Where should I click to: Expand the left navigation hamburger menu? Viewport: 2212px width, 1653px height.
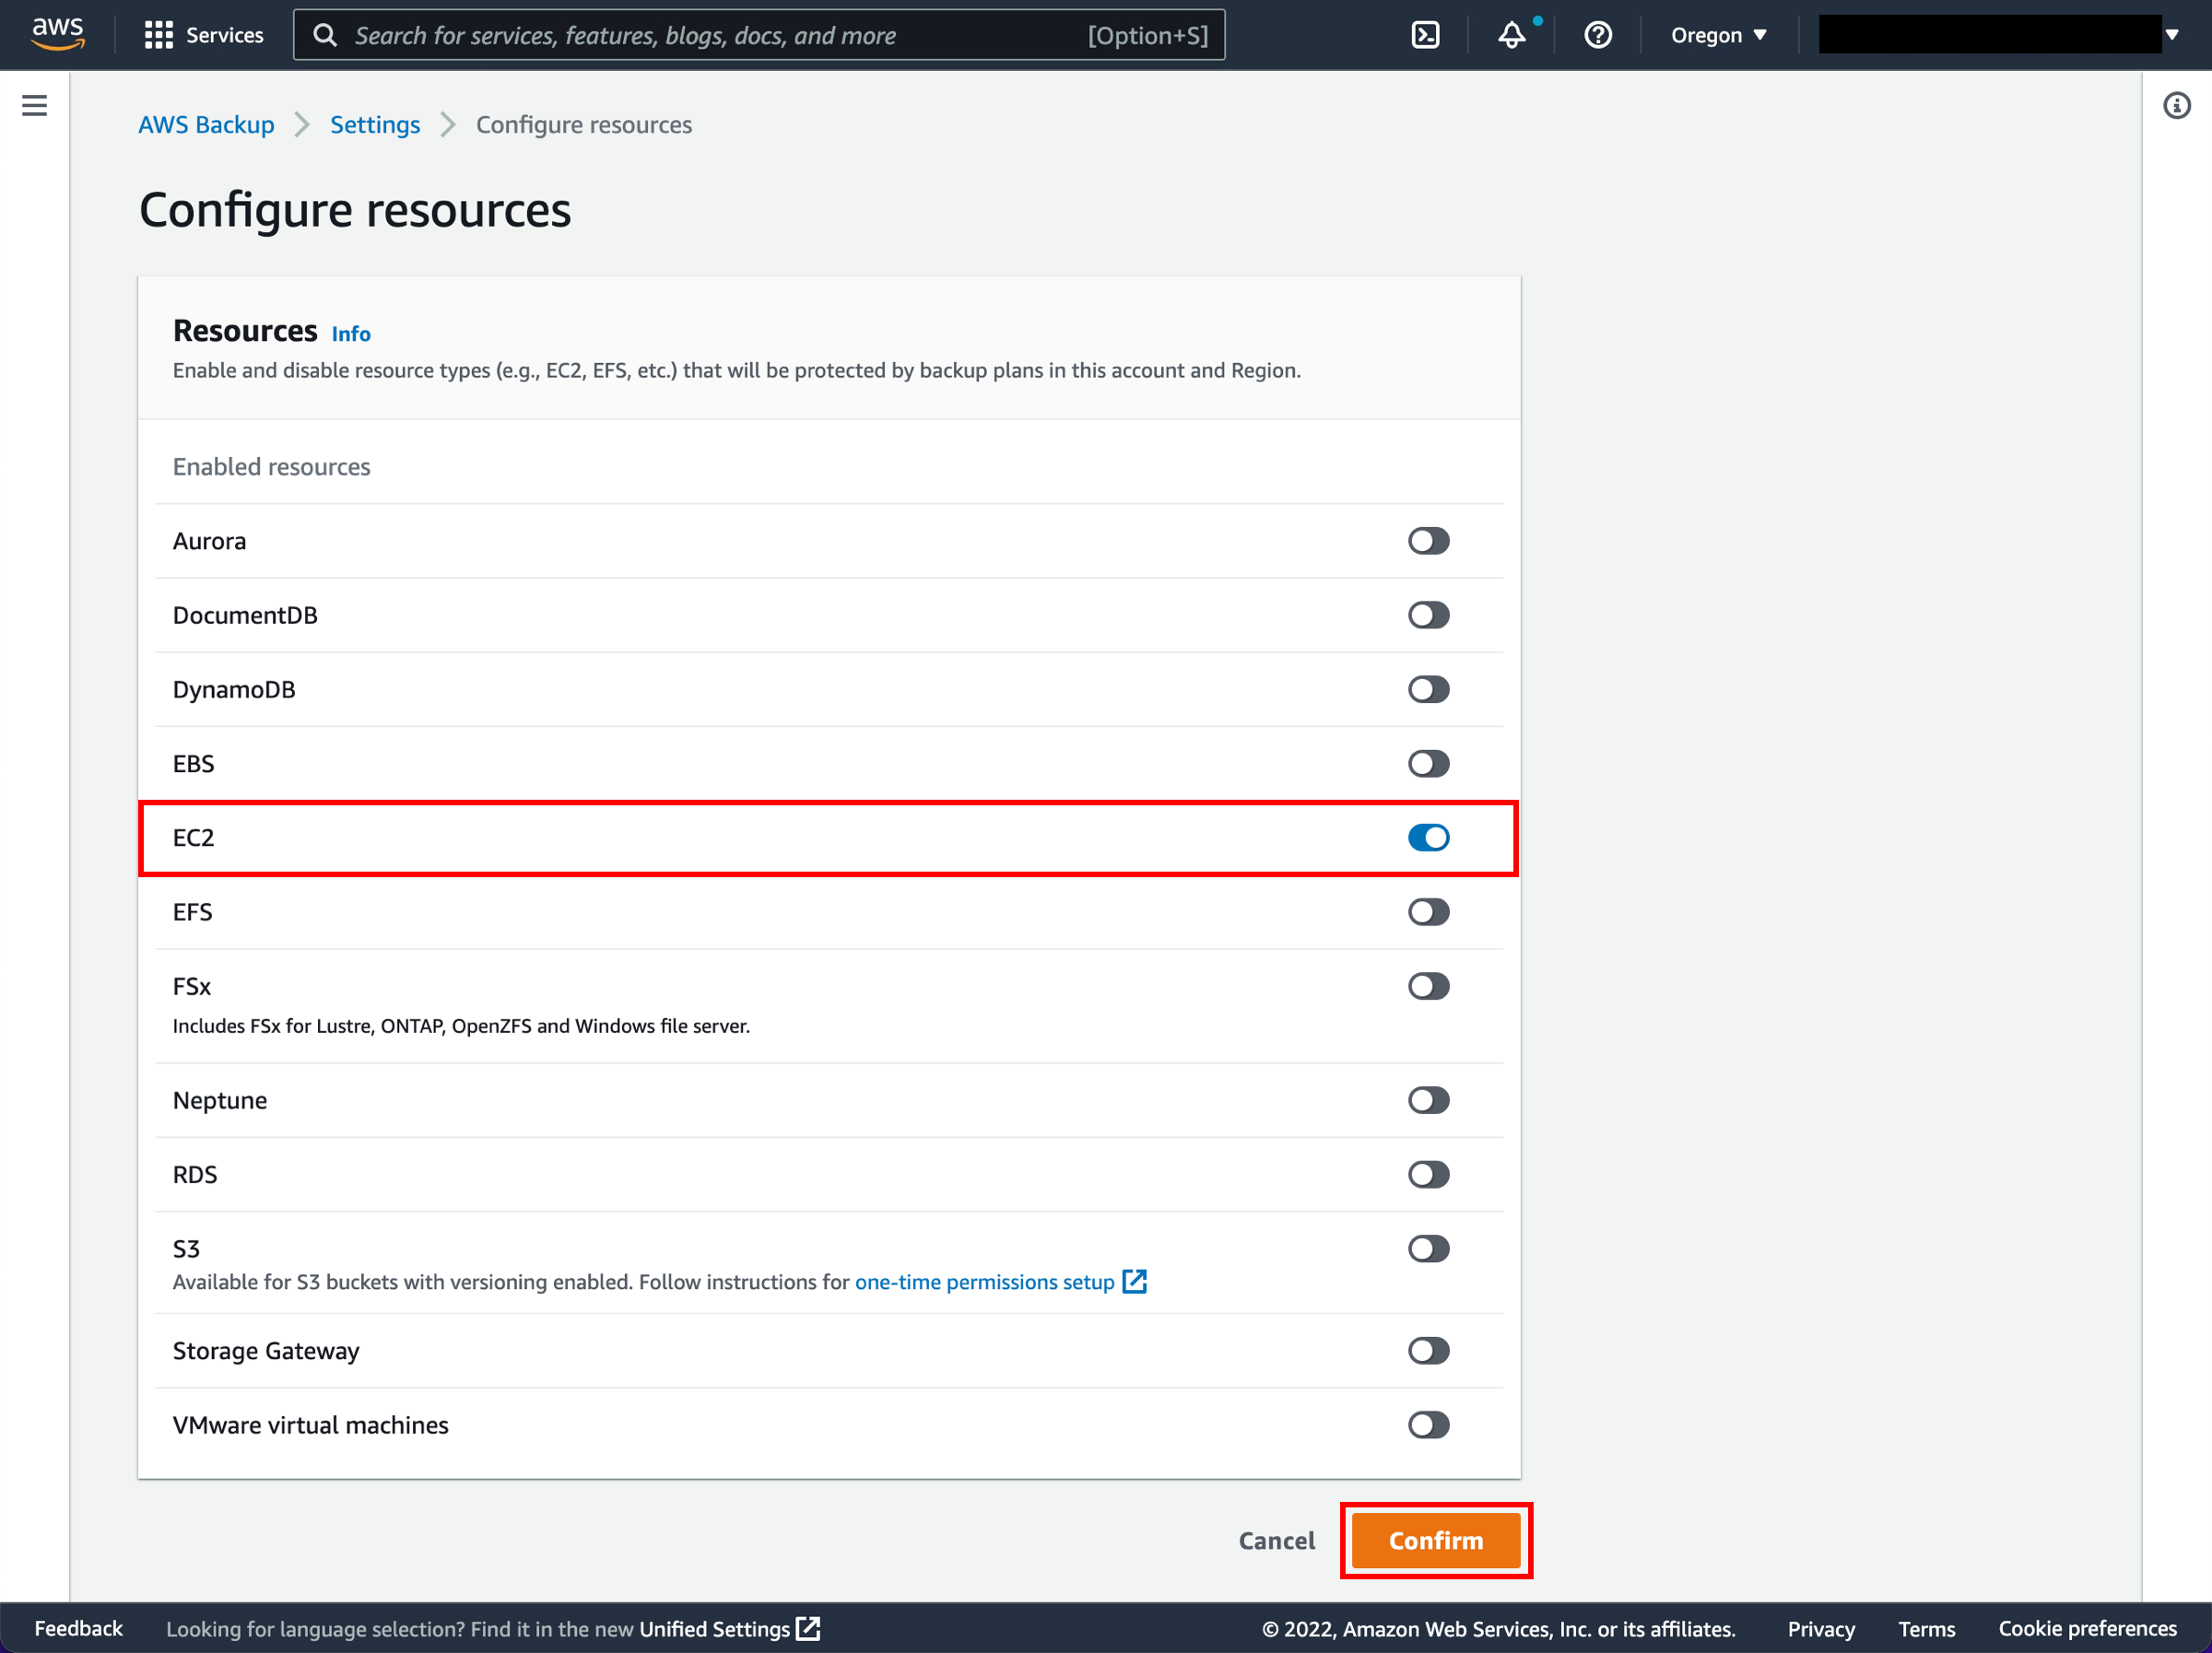34,105
